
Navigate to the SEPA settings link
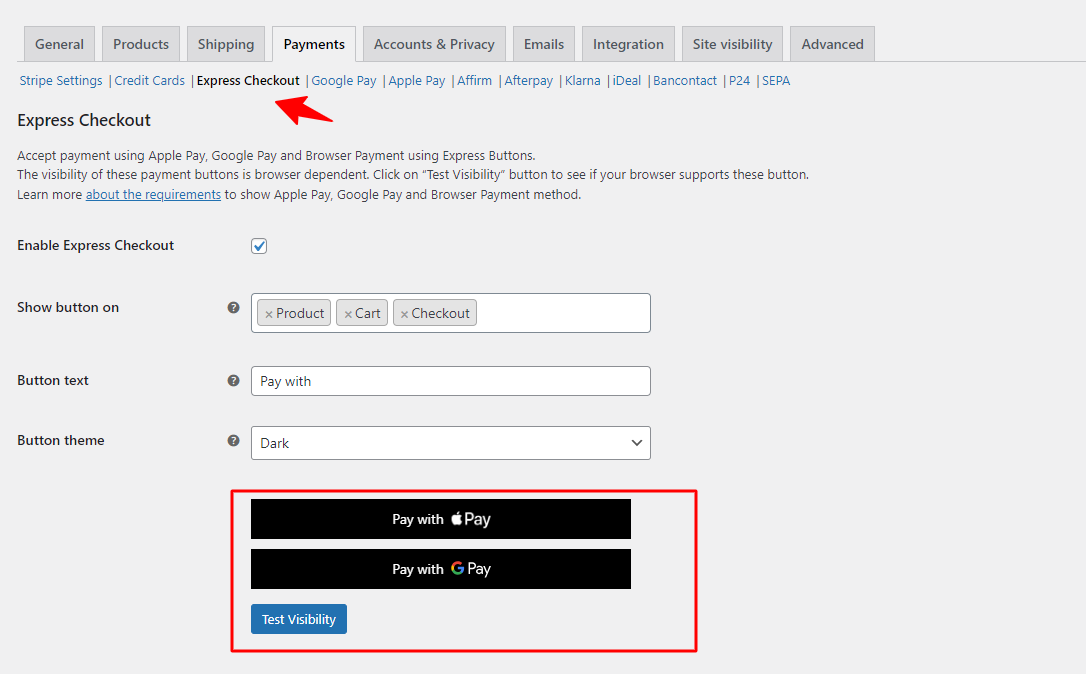pyautogui.click(x=776, y=80)
